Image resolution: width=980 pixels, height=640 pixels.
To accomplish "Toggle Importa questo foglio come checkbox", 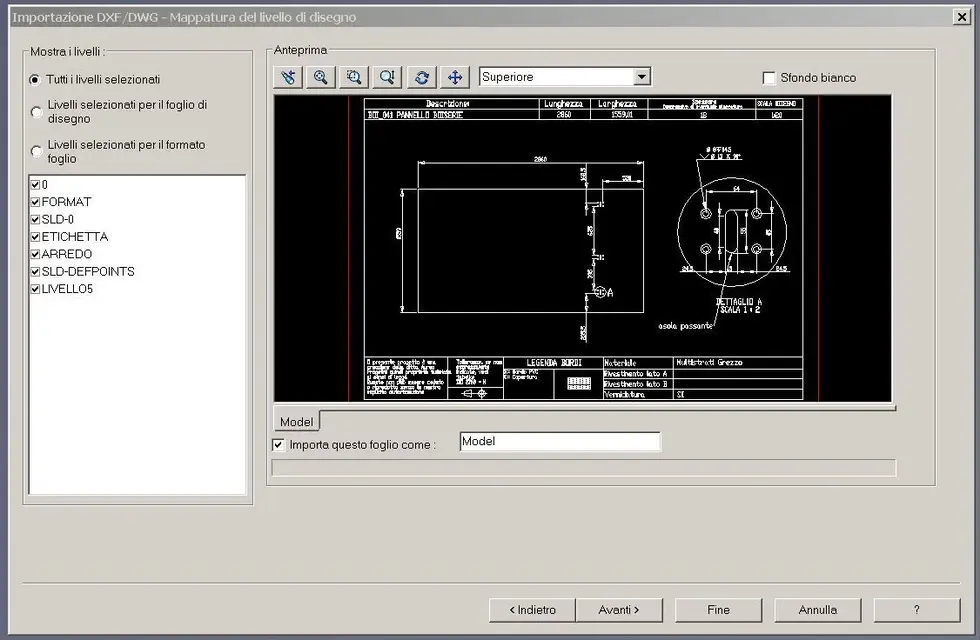I will [x=278, y=445].
